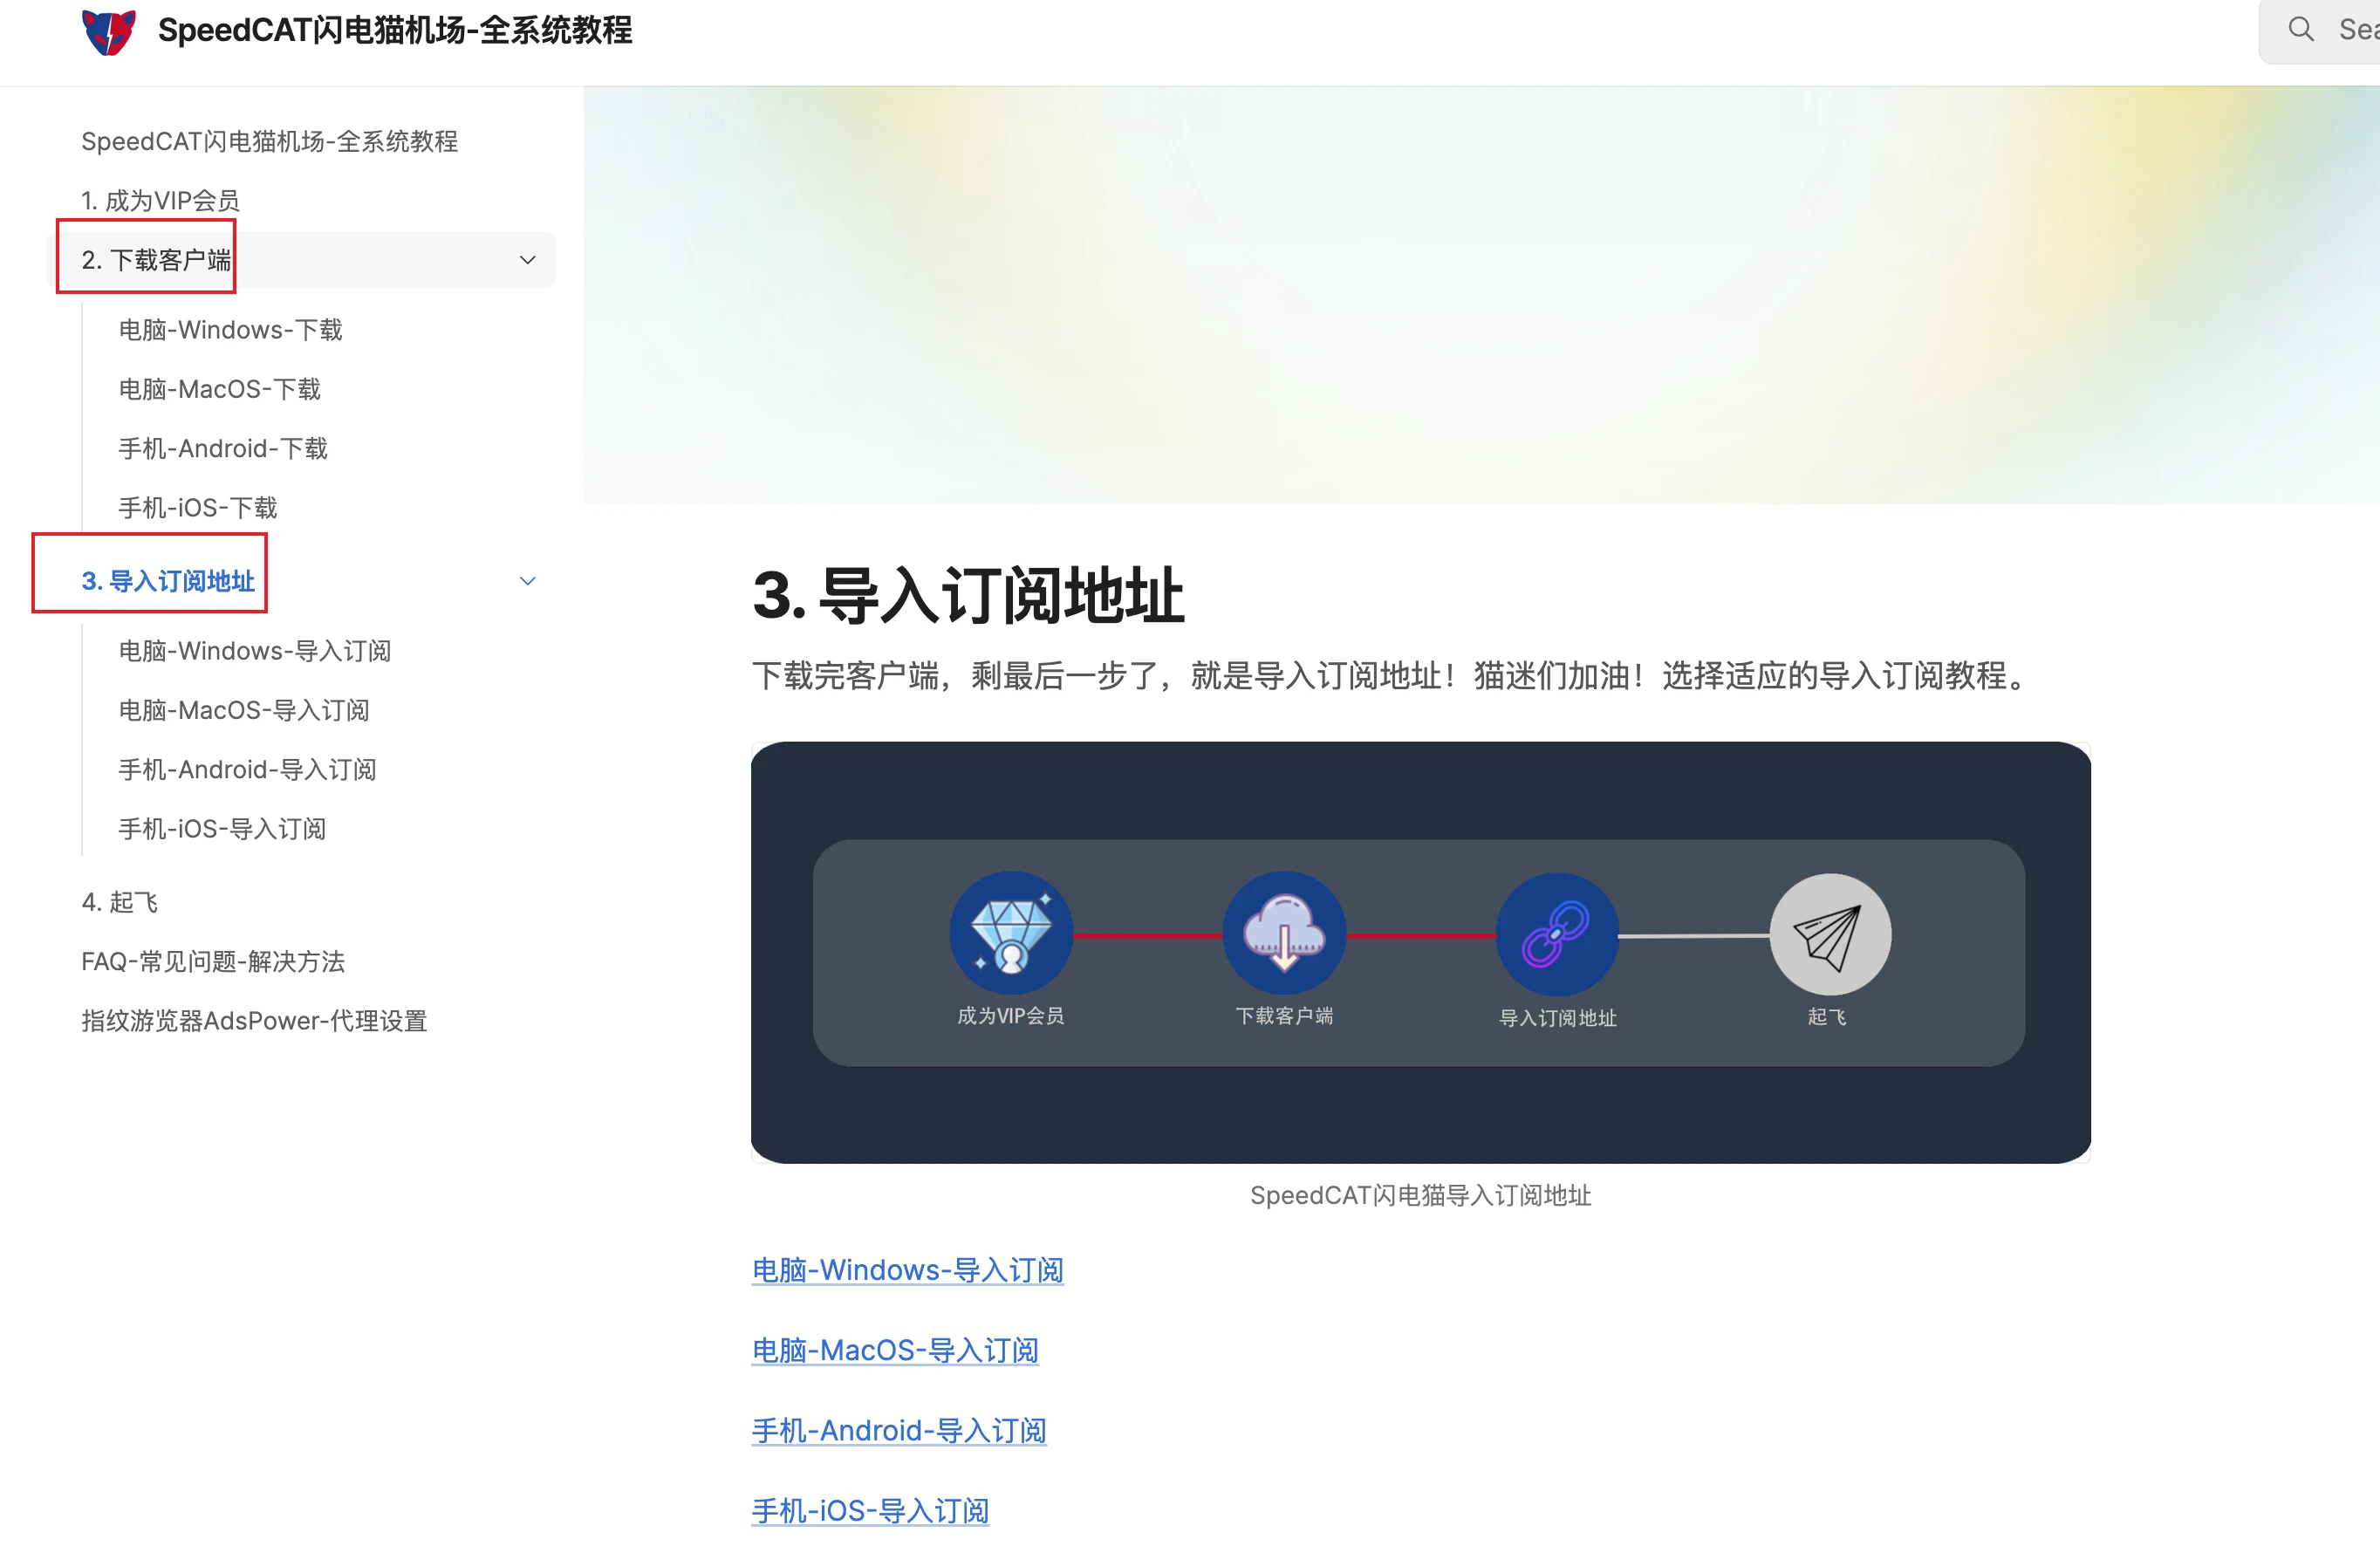Click the SpeedCAT闪电猫机场-全系统教程 header title
The image size is (2380, 1546).
click(394, 30)
